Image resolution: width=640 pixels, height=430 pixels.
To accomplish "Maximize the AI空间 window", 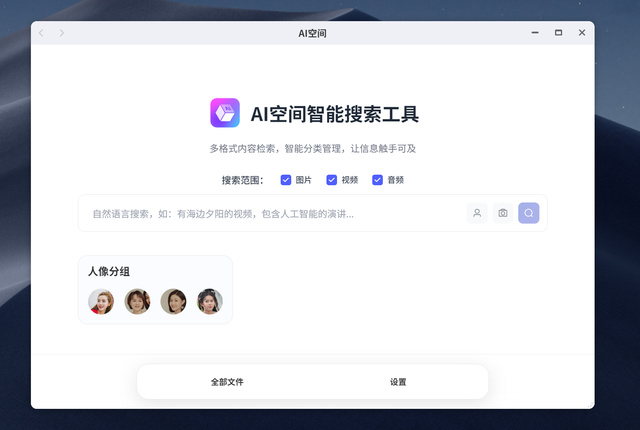I will tap(558, 33).
